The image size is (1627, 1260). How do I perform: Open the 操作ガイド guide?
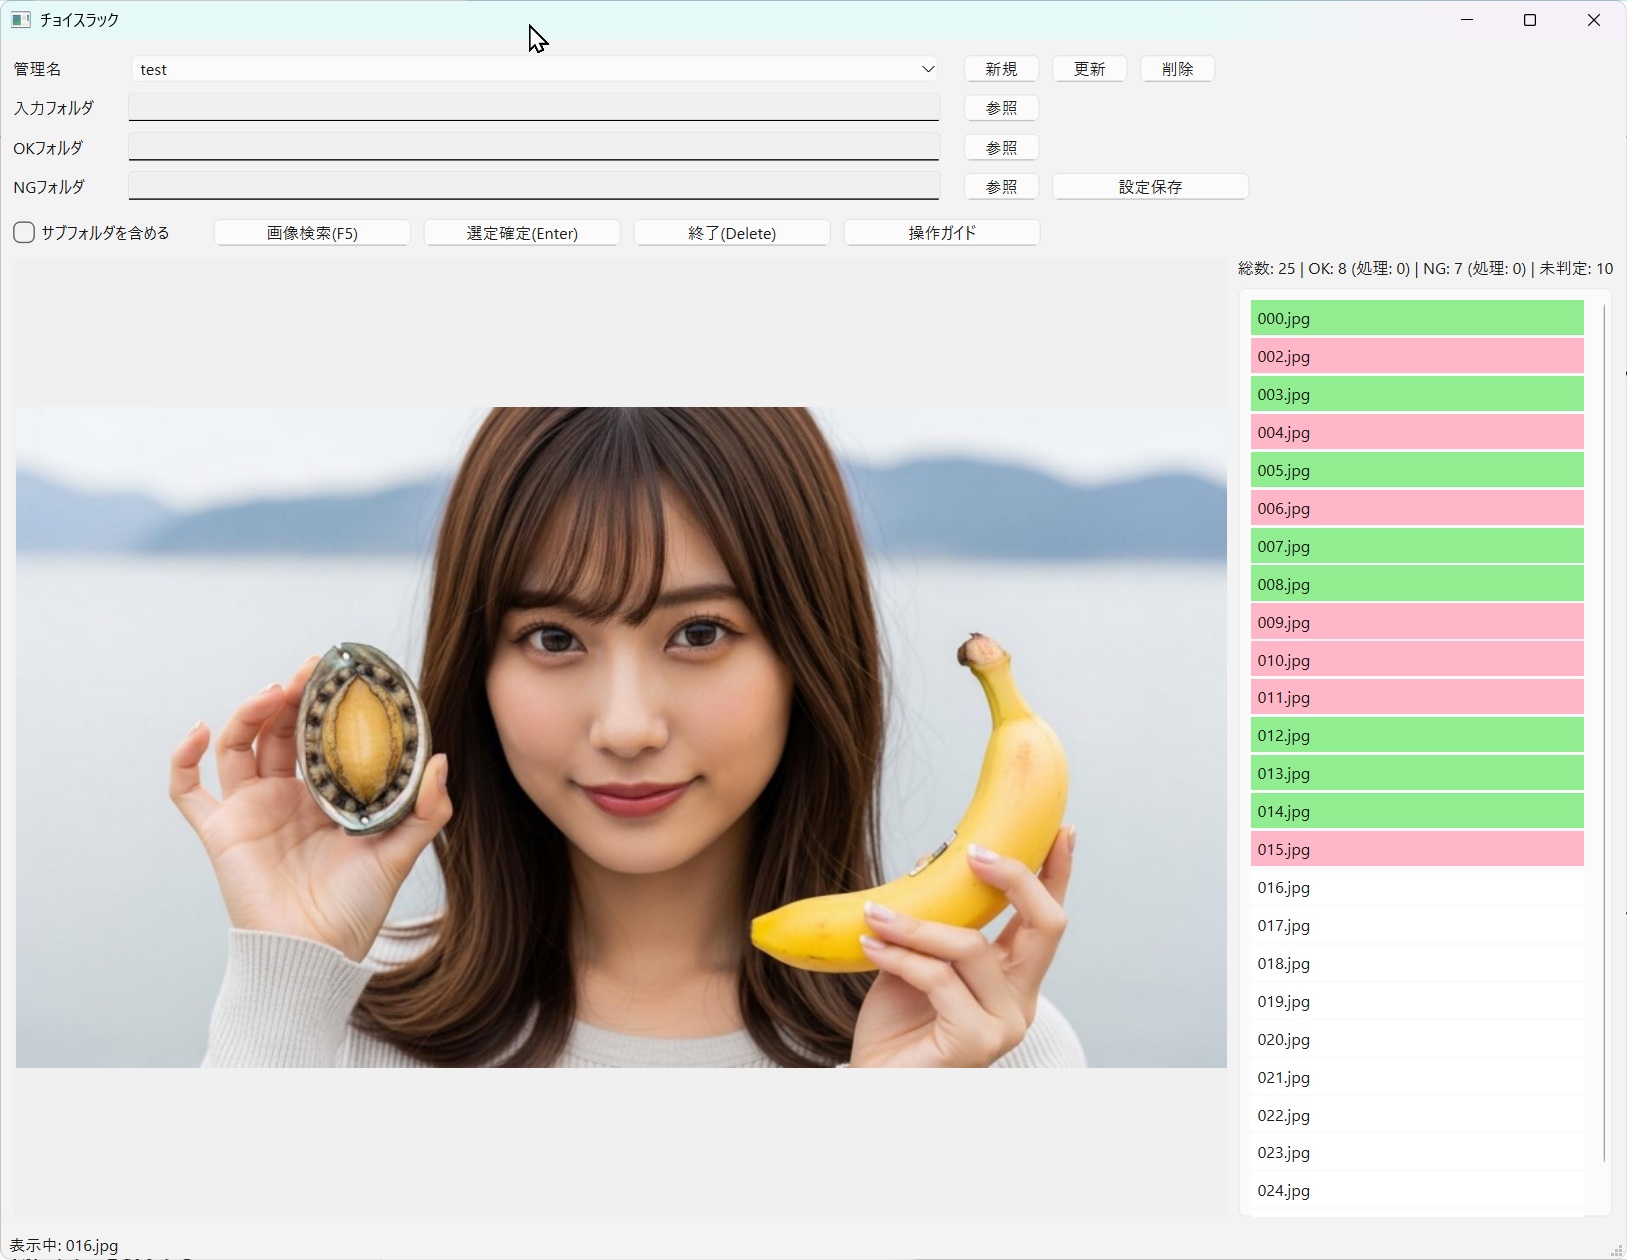pos(942,233)
